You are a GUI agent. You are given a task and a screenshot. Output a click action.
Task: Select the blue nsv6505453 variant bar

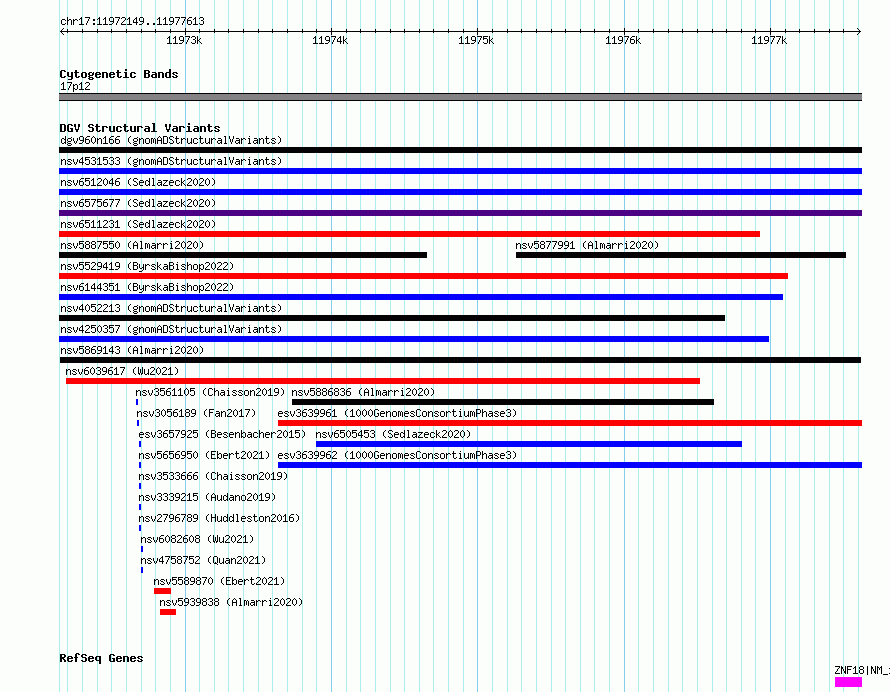tap(529, 444)
